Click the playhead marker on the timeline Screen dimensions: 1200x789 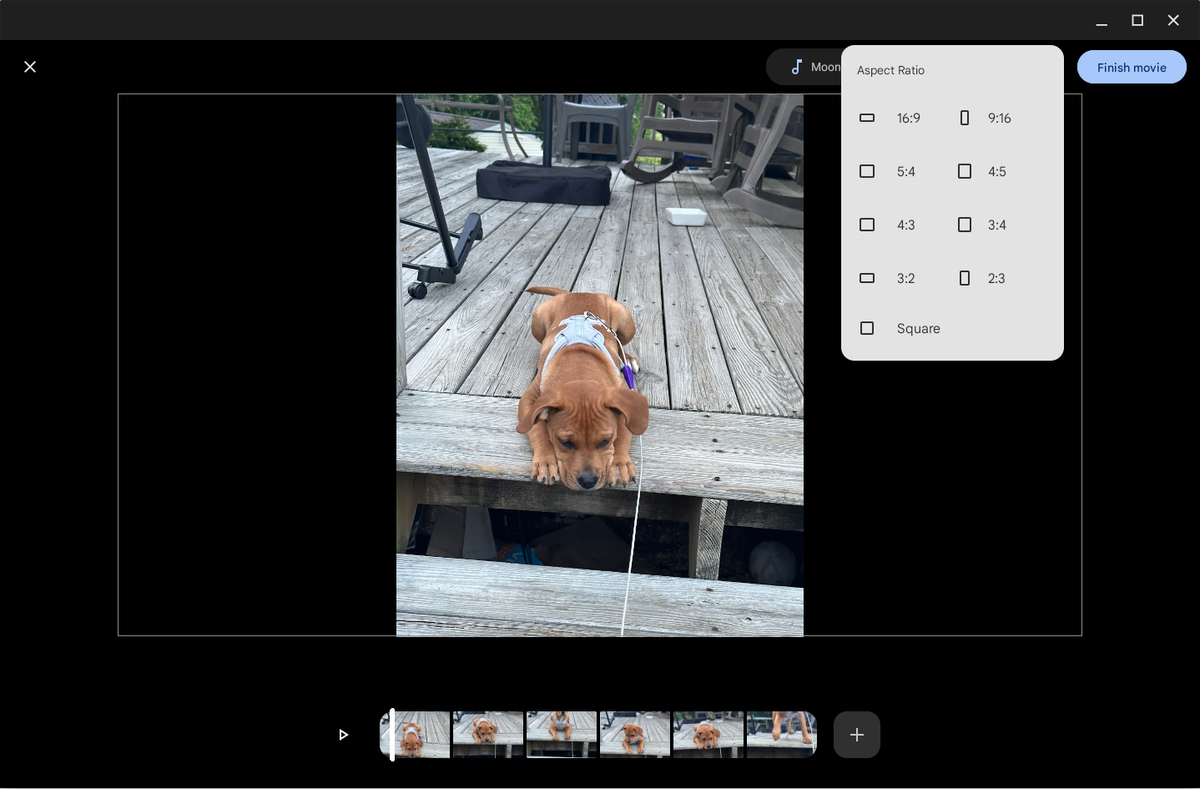pos(392,734)
